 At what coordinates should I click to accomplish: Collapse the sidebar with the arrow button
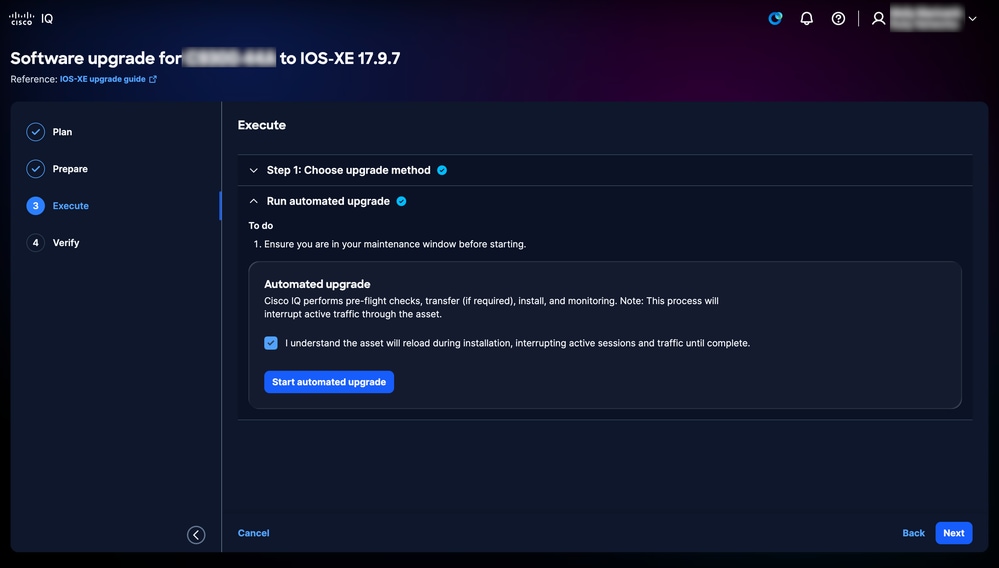tap(196, 535)
